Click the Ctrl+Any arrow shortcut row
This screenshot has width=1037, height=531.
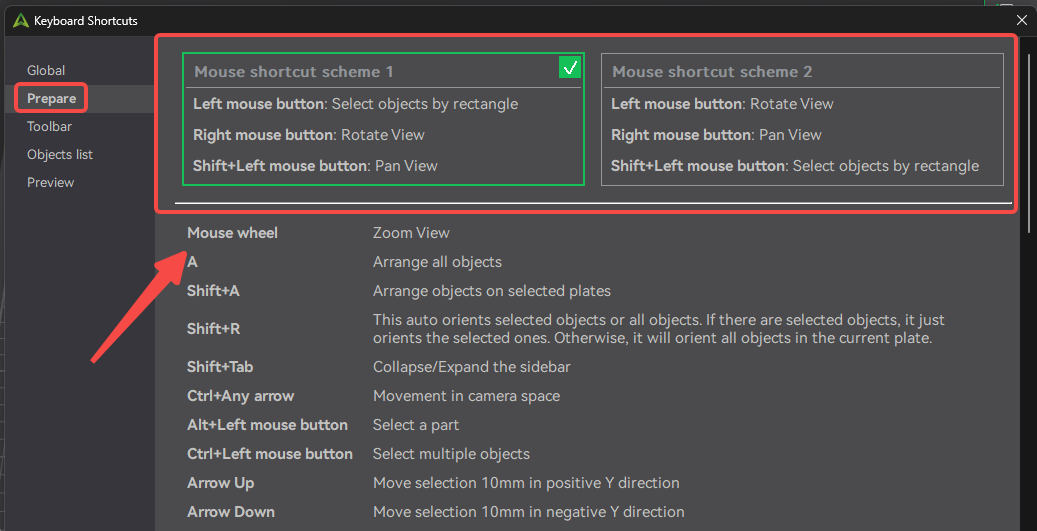240,396
